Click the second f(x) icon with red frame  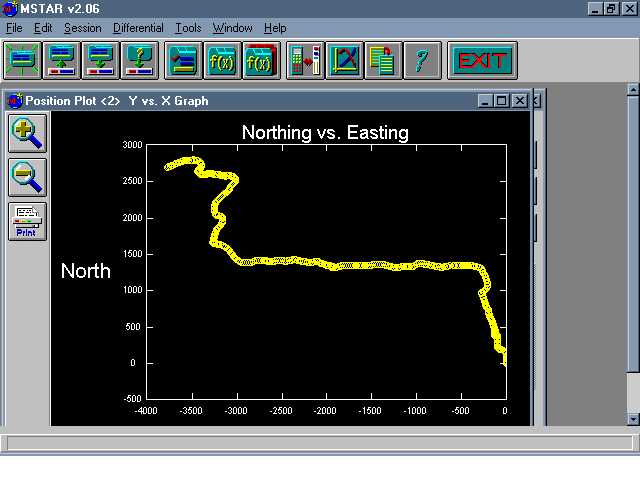(x=260, y=60)
